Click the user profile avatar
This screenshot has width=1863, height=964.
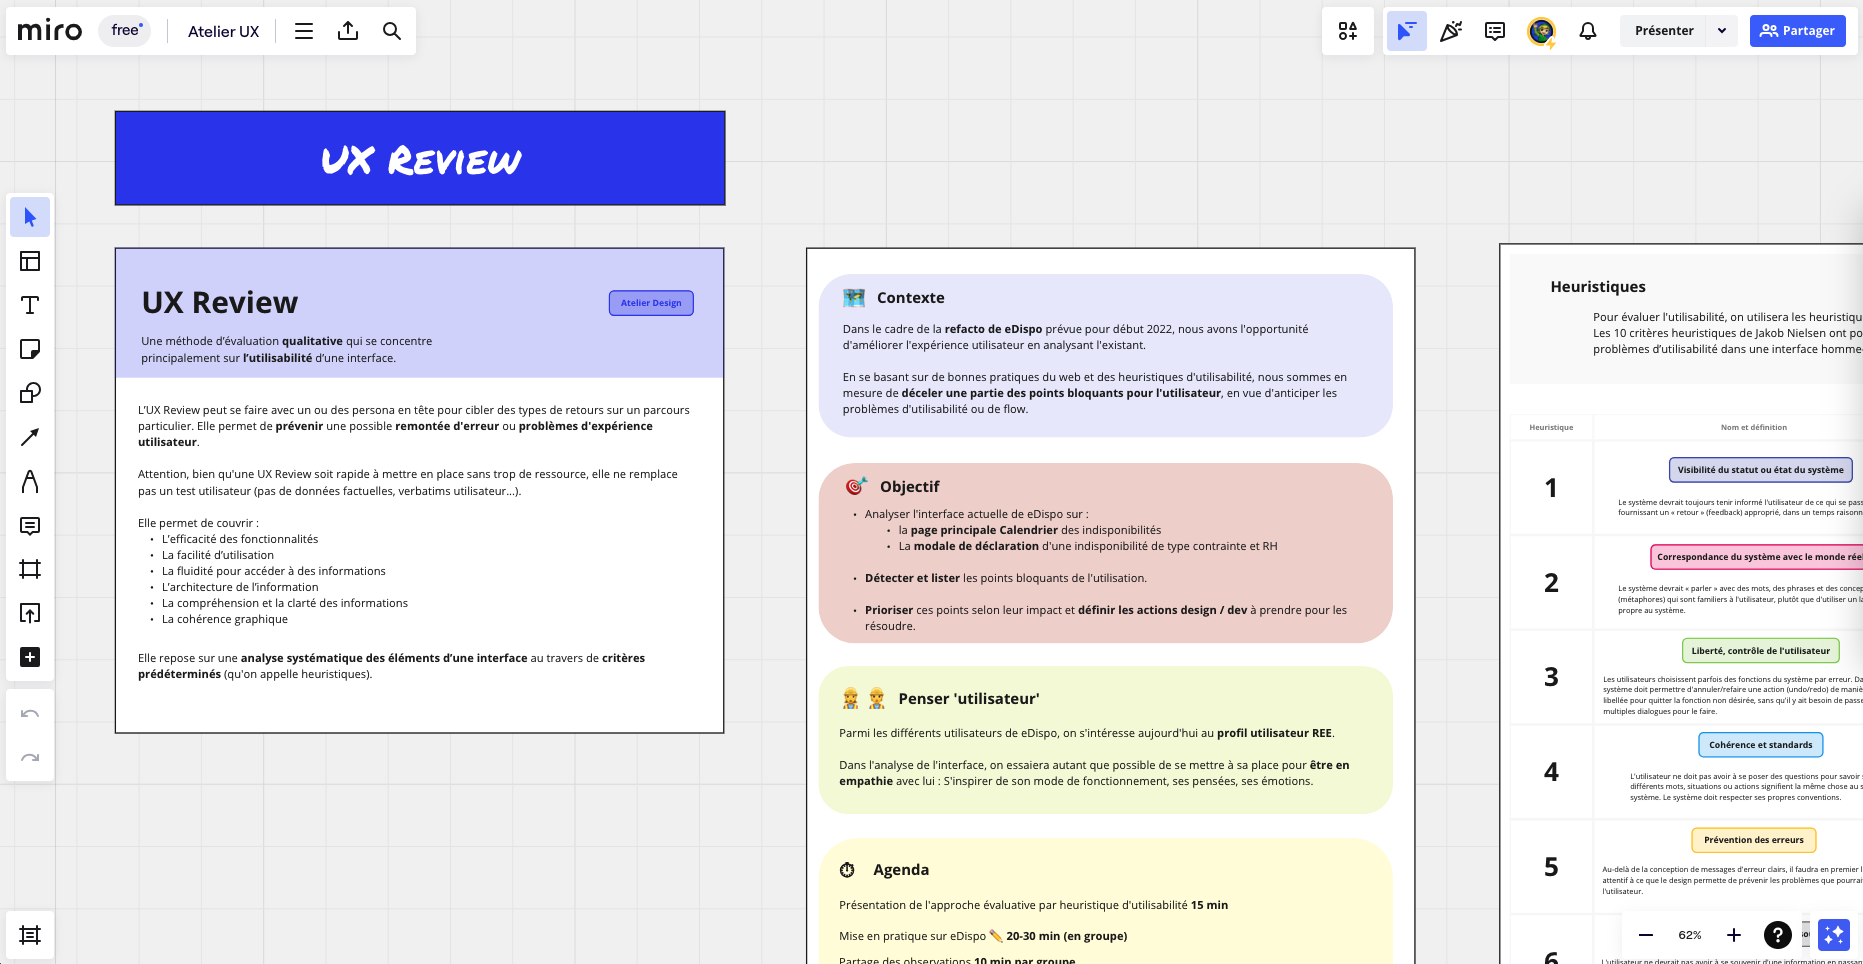[1541, 31]
